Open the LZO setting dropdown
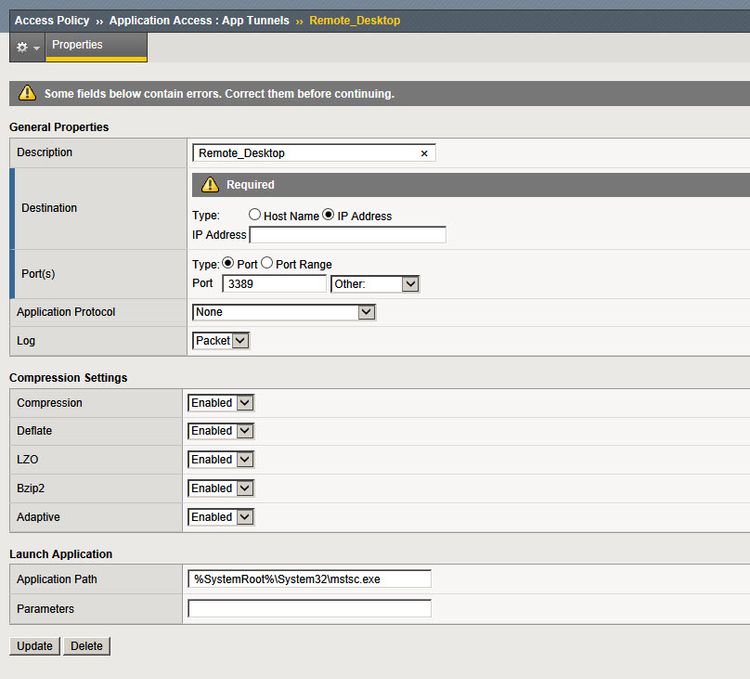 coord(221,460)
